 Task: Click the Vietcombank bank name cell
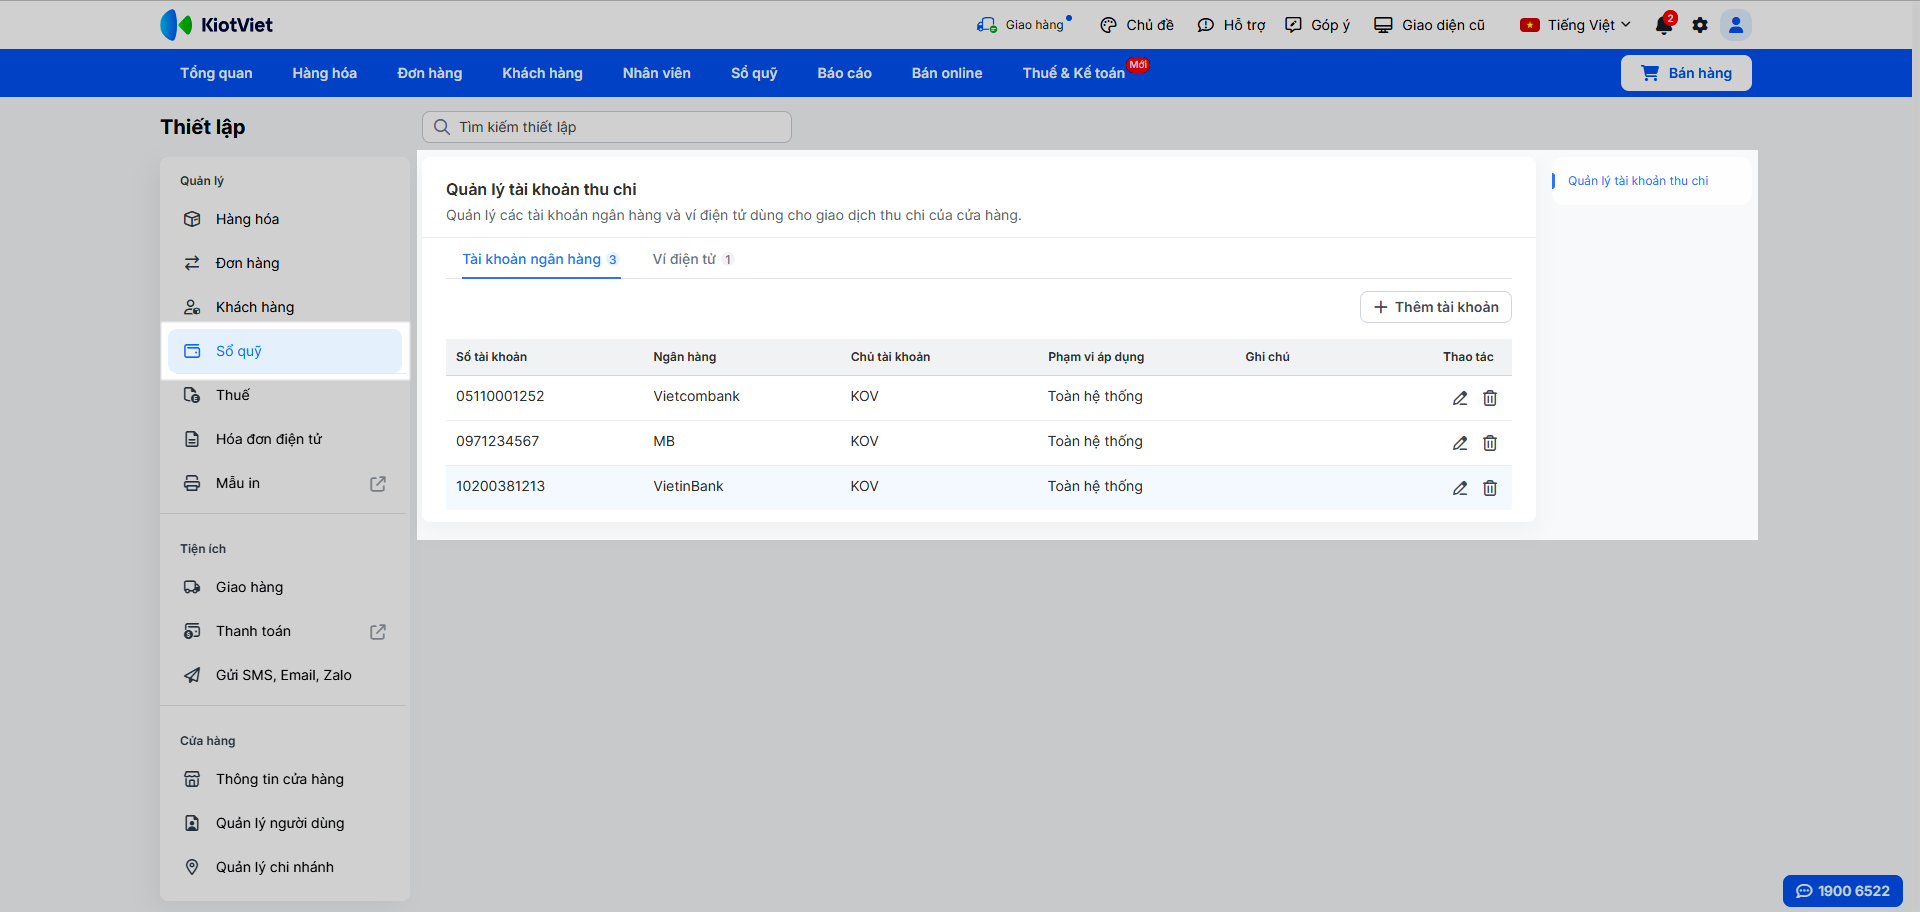(697, 396)
